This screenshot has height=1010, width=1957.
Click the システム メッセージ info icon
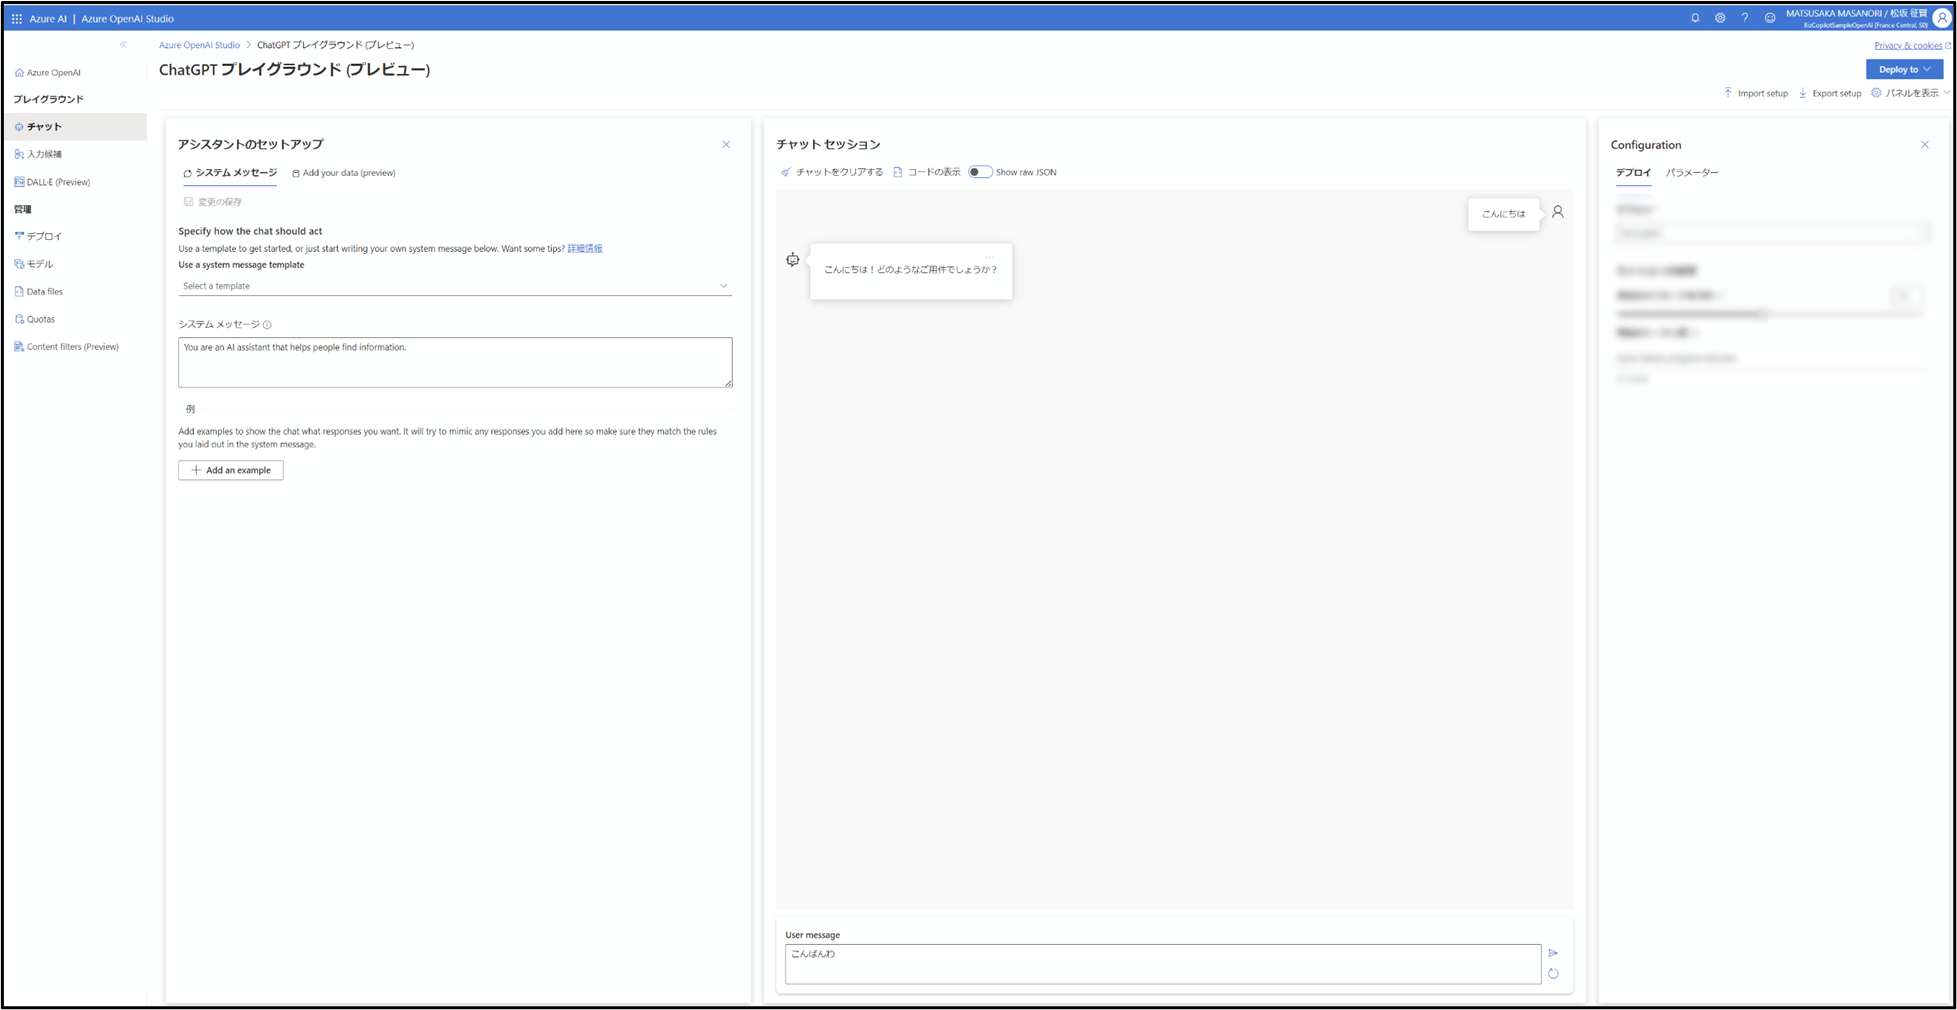[x=267, y=325]
